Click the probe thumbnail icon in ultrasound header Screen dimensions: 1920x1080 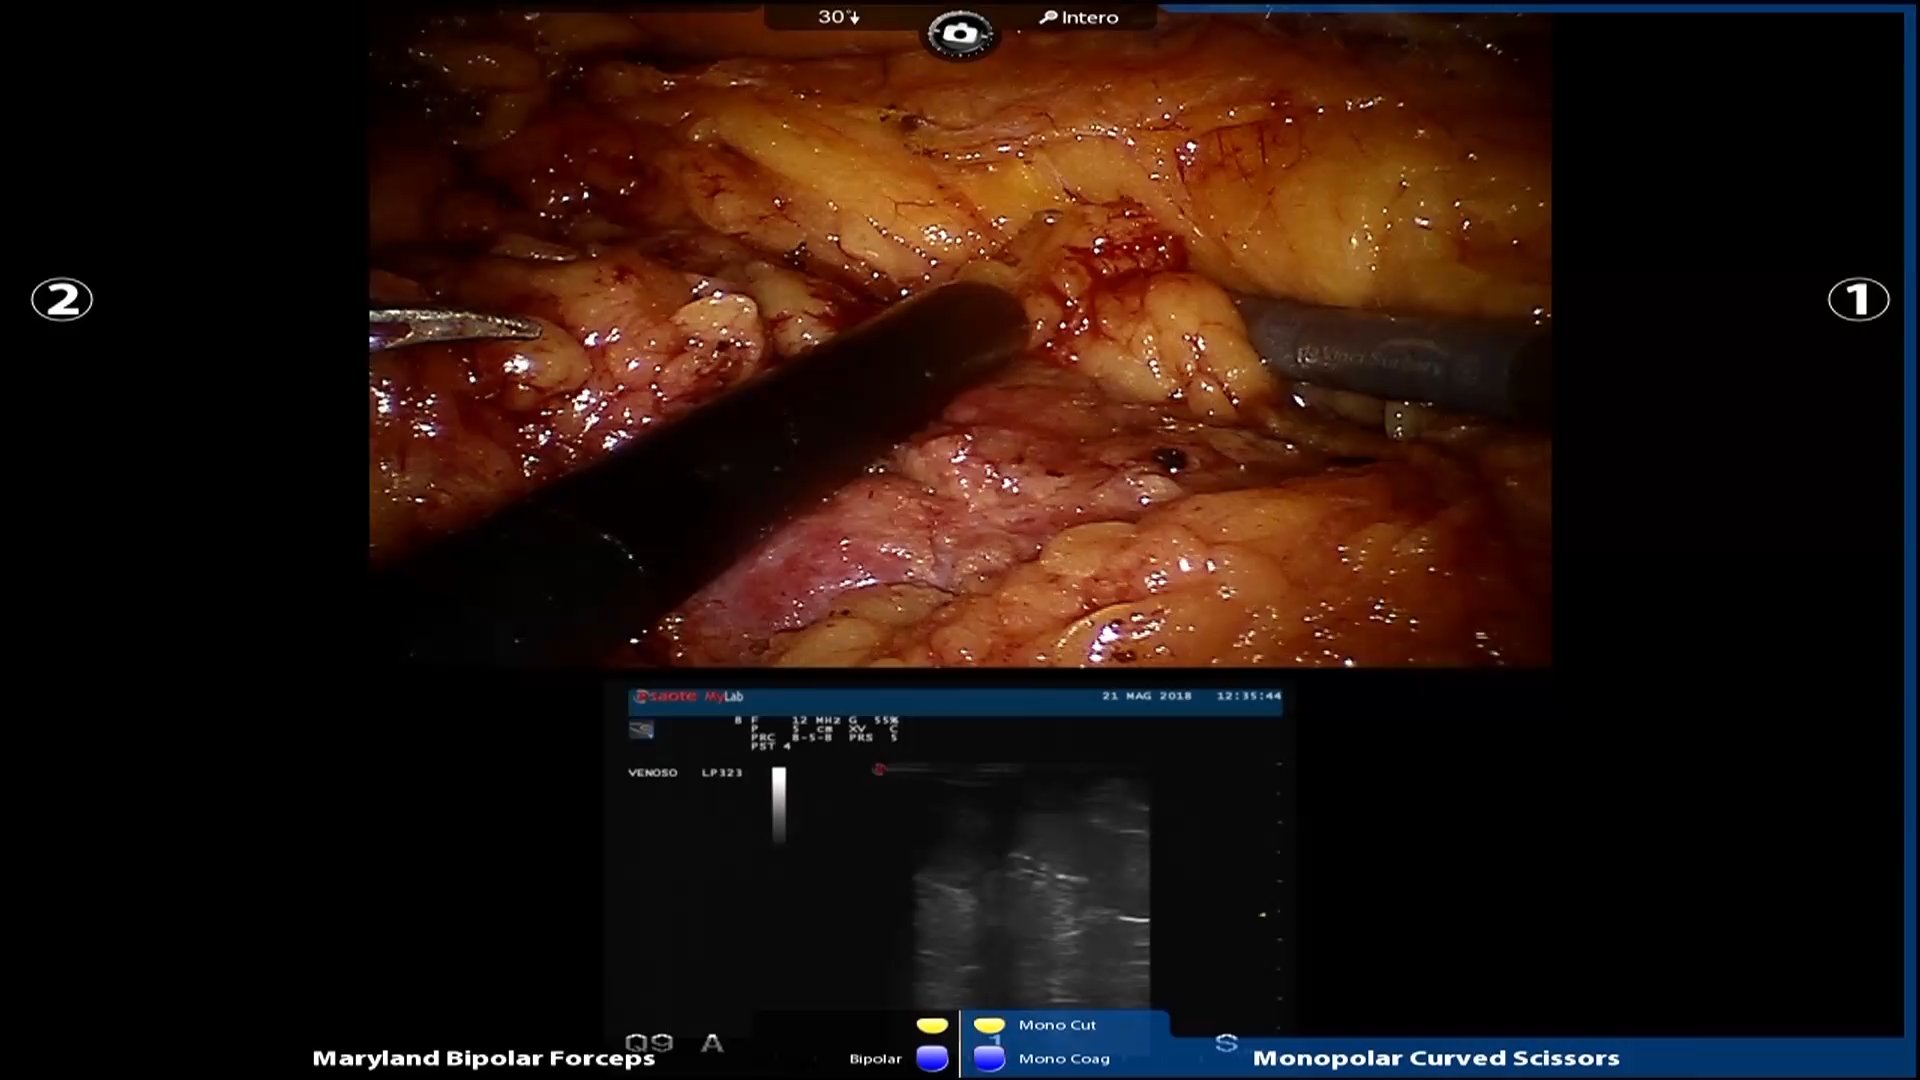point(641,731)
